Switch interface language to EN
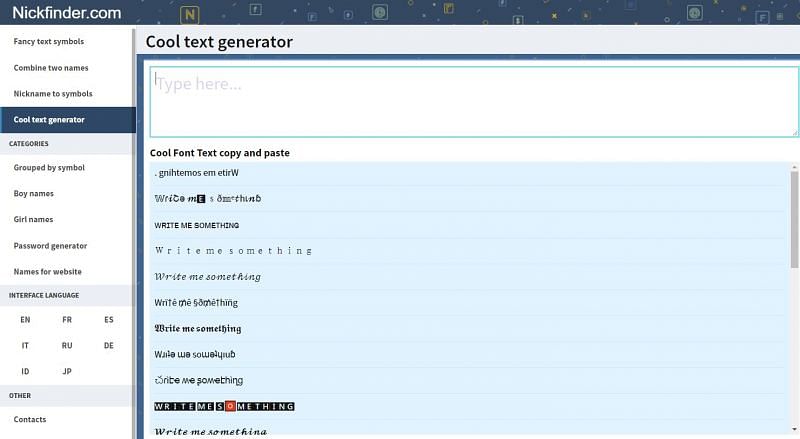 [25, 320]
